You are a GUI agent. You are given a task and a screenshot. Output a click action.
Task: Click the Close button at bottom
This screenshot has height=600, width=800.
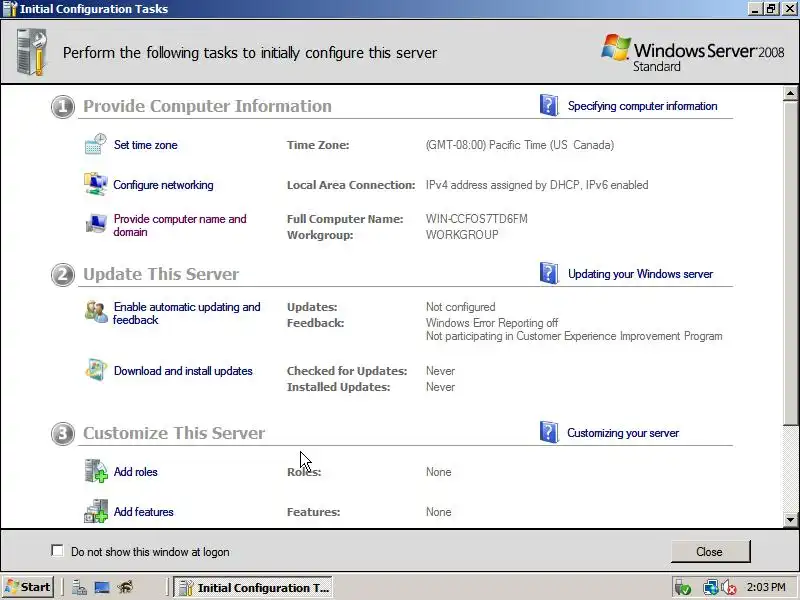point(710,552)
